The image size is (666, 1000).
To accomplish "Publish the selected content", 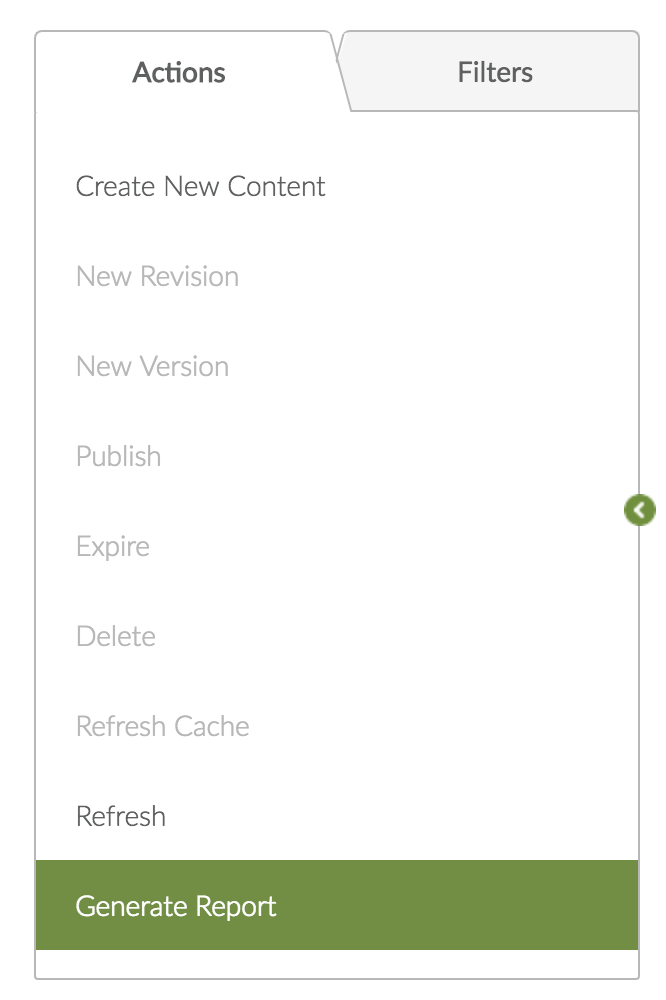I will 118,457.
